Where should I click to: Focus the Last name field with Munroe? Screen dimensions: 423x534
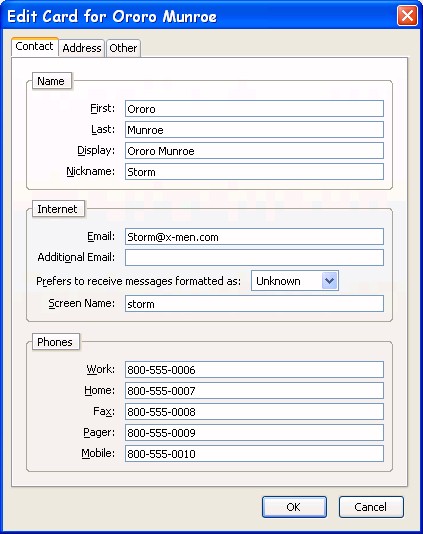(x=254, y=130)
